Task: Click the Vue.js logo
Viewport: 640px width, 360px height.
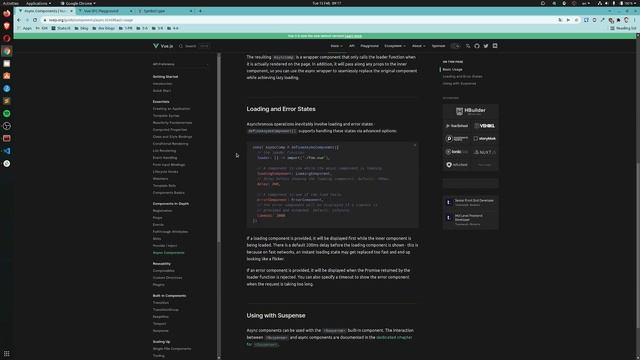Action: 163,46
